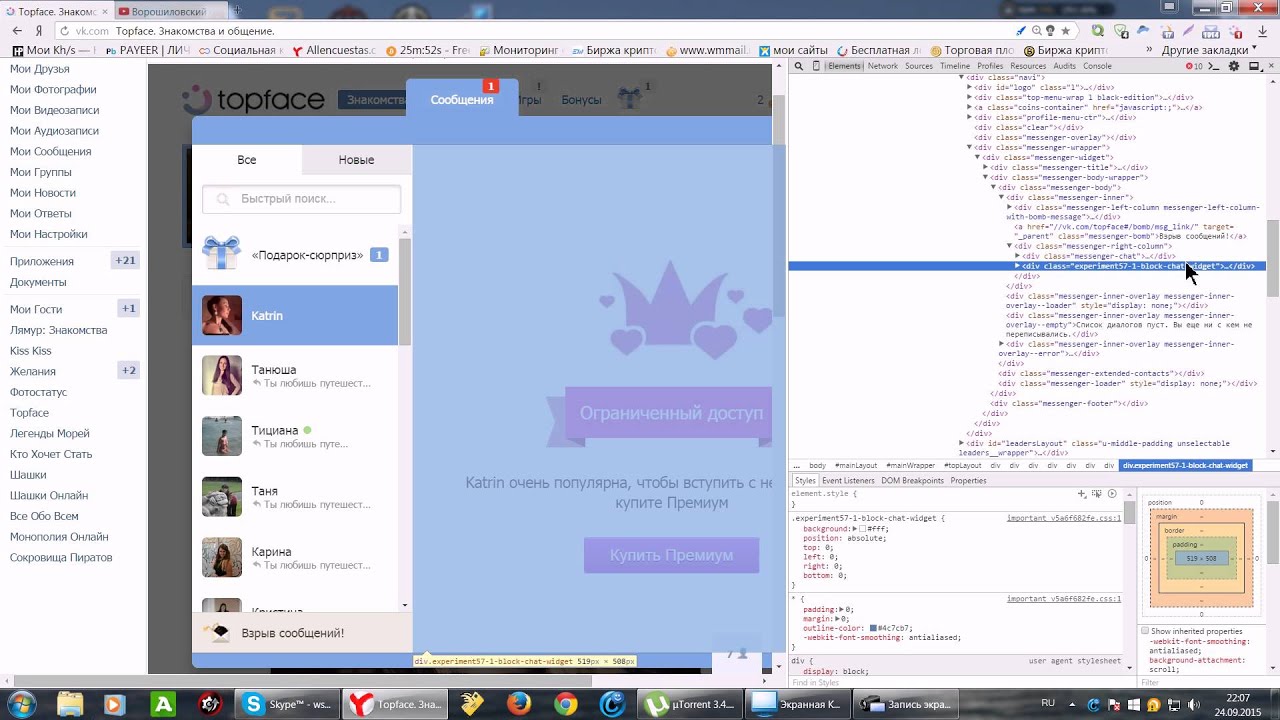Open the gift box «Подарок-сюрприз» icon
This screenshot has width=1280, height=720.
tap(221, 253)
